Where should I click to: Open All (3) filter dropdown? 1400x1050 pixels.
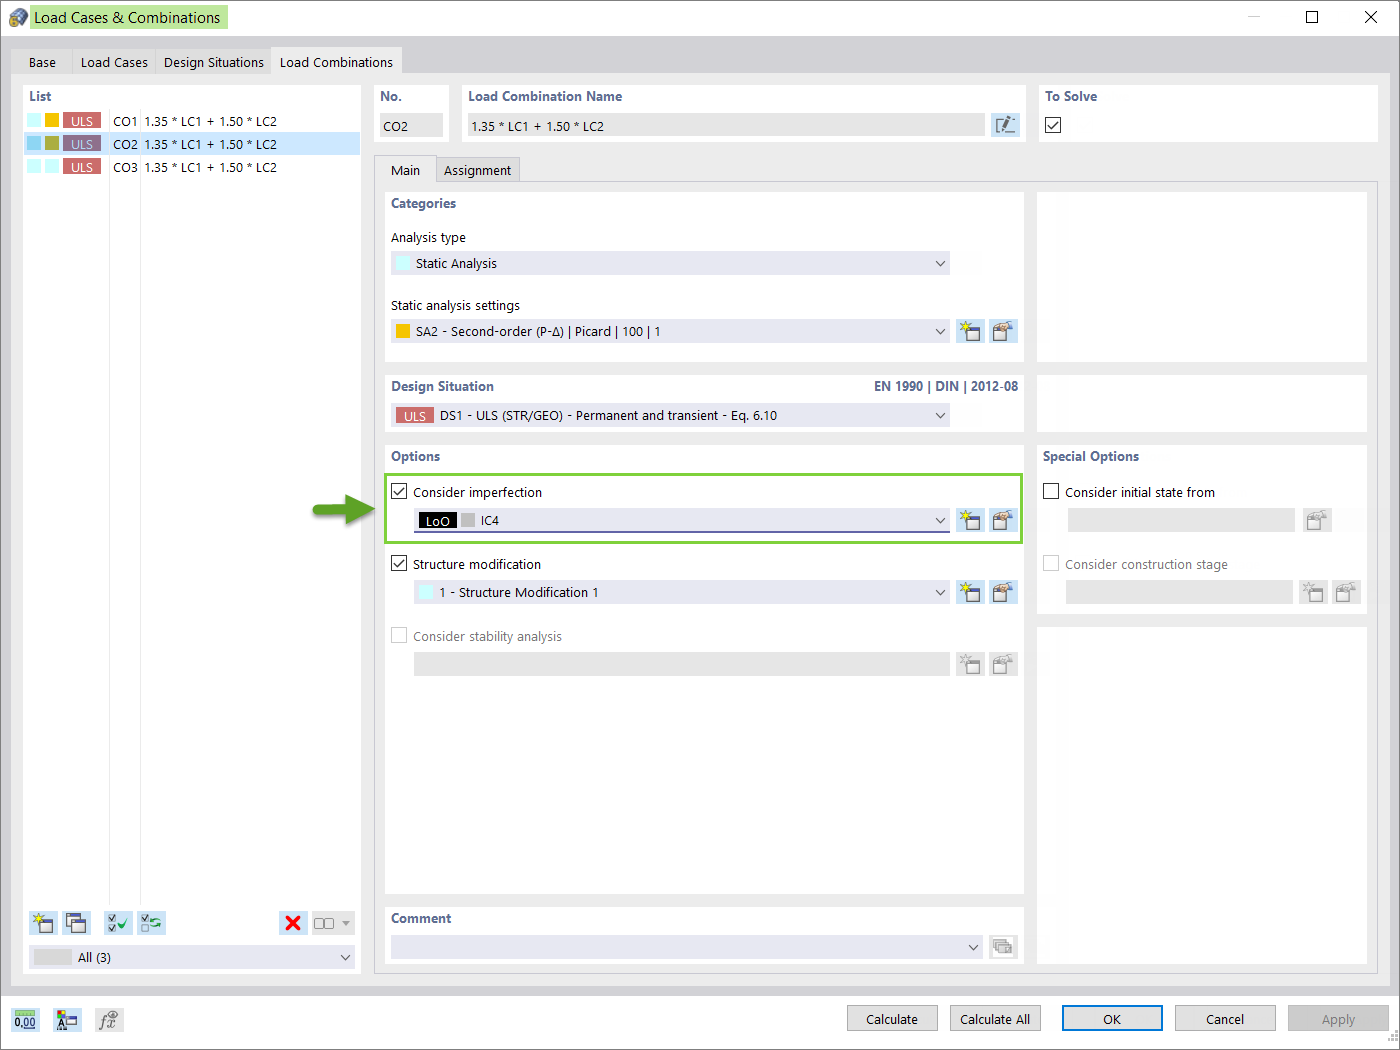pos(192,957)
